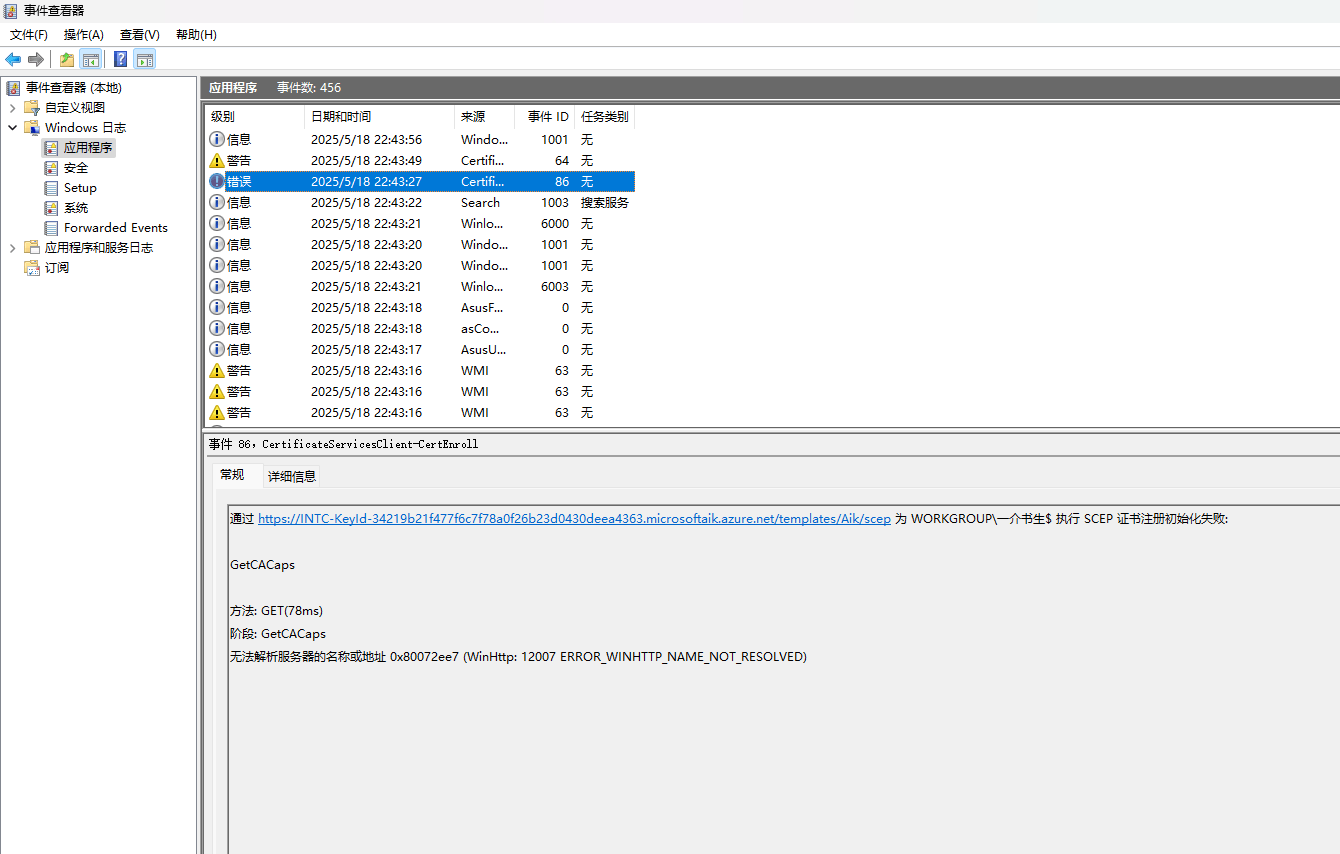Sort by the 日期和时间 column header

click(x=379, y=117)
